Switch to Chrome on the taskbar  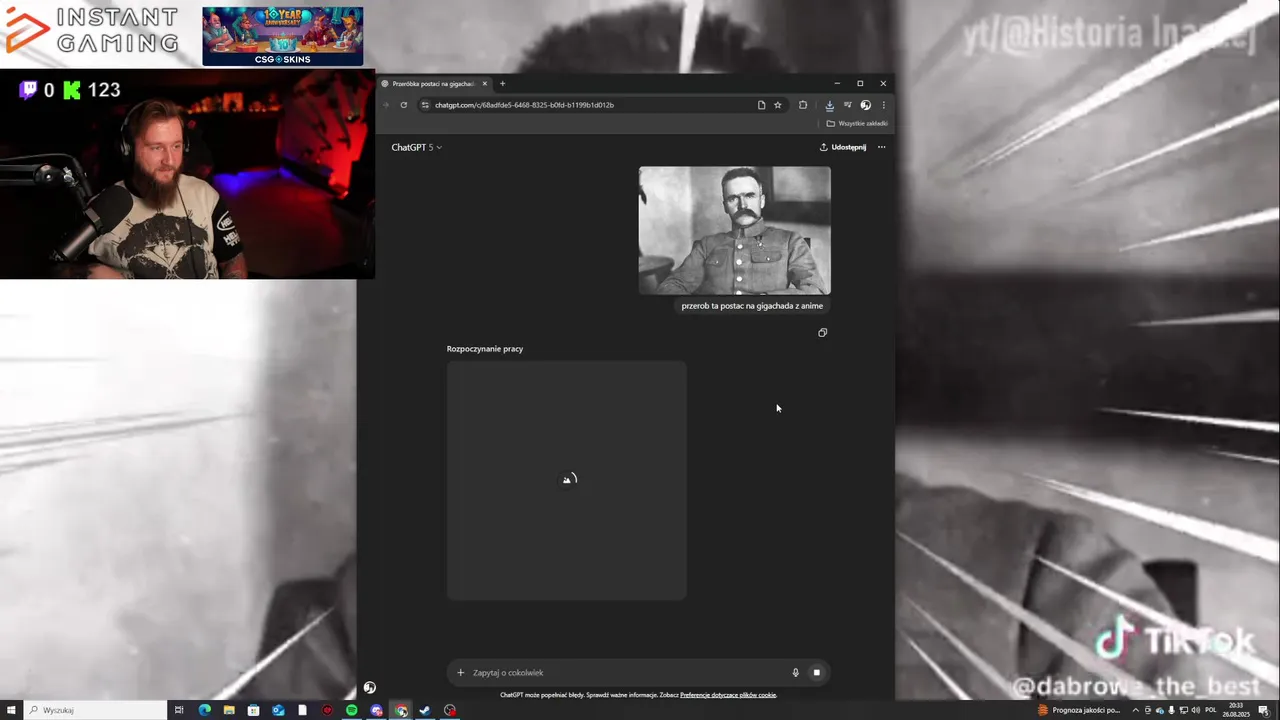pos(401,710)
